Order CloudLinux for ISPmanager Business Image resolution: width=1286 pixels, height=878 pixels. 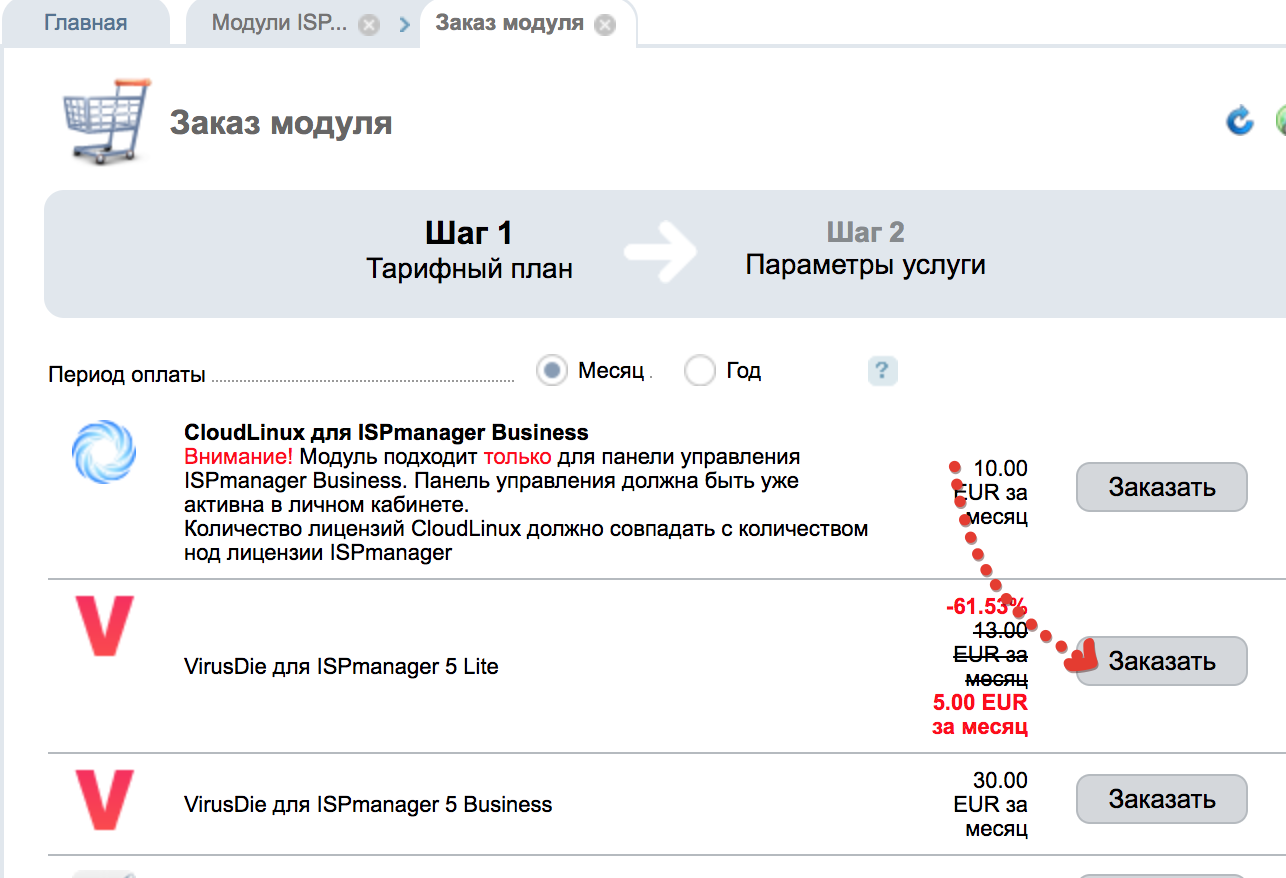coord(1161,487)
